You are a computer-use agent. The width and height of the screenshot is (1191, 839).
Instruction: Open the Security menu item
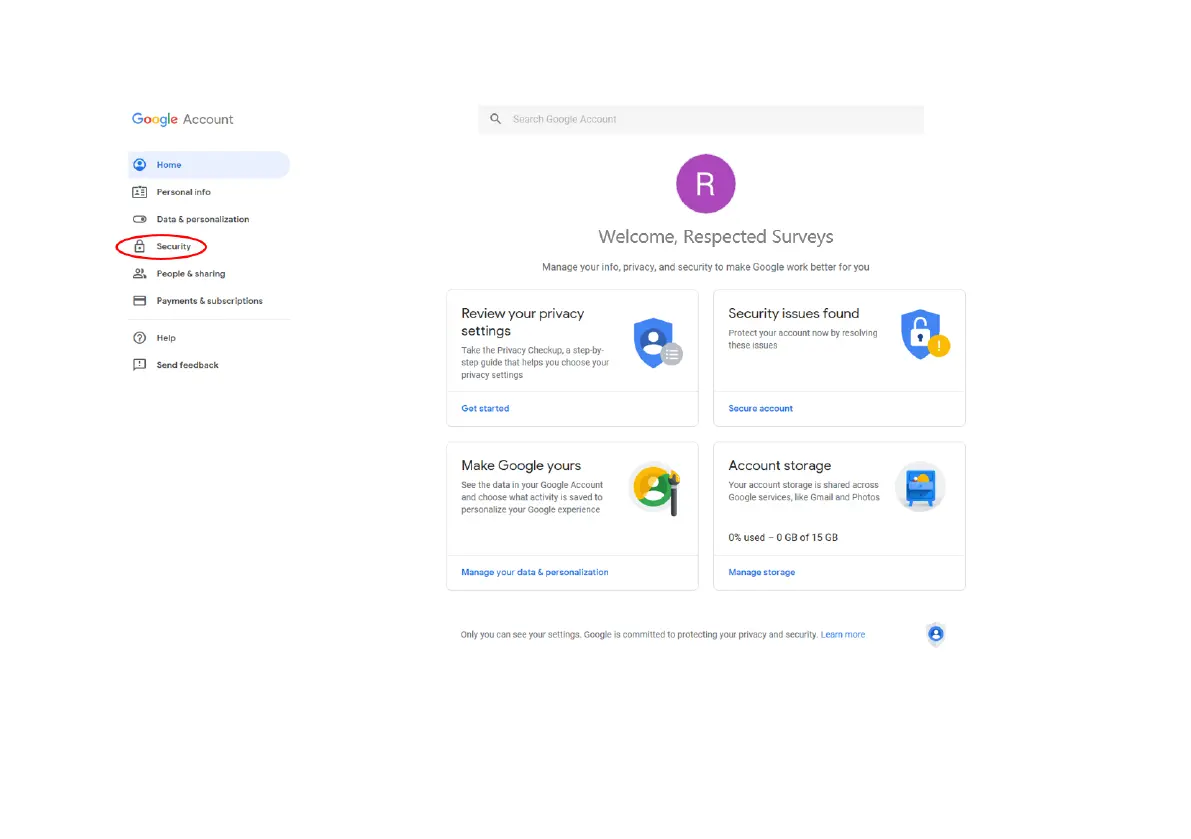(209, 246)
